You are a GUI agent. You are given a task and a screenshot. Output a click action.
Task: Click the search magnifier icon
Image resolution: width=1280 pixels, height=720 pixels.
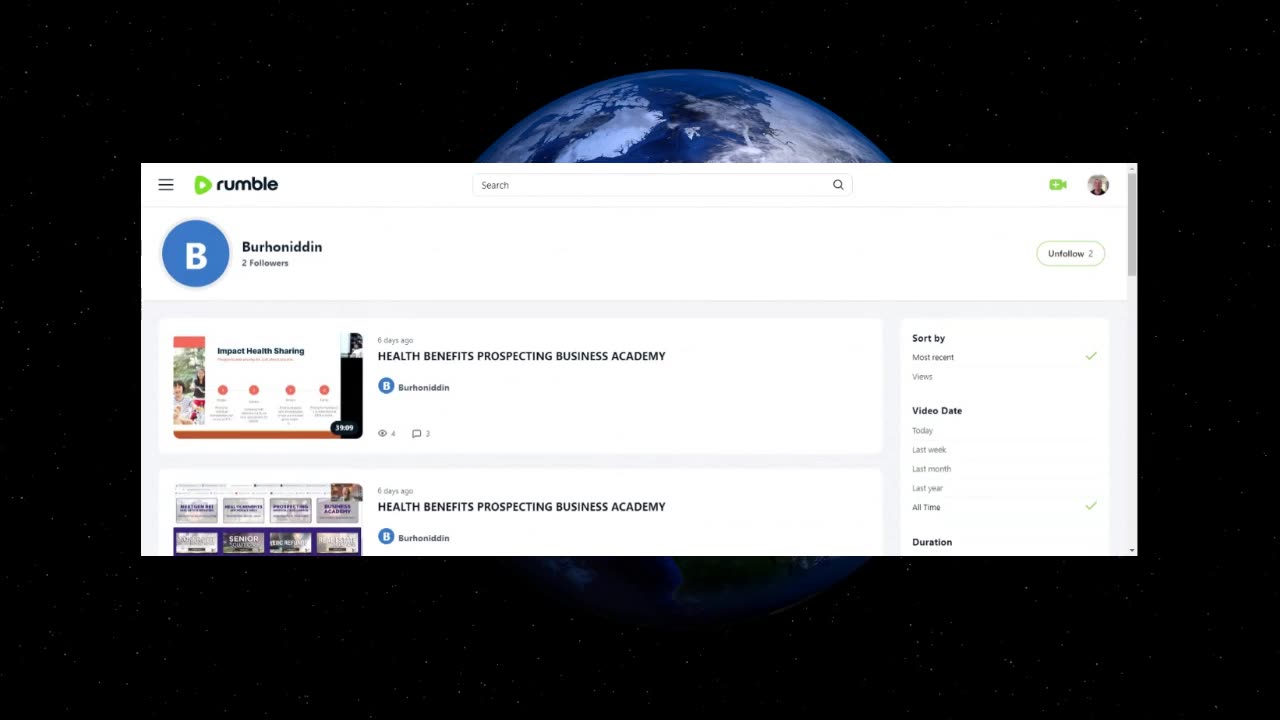click(x=838, y=185)
